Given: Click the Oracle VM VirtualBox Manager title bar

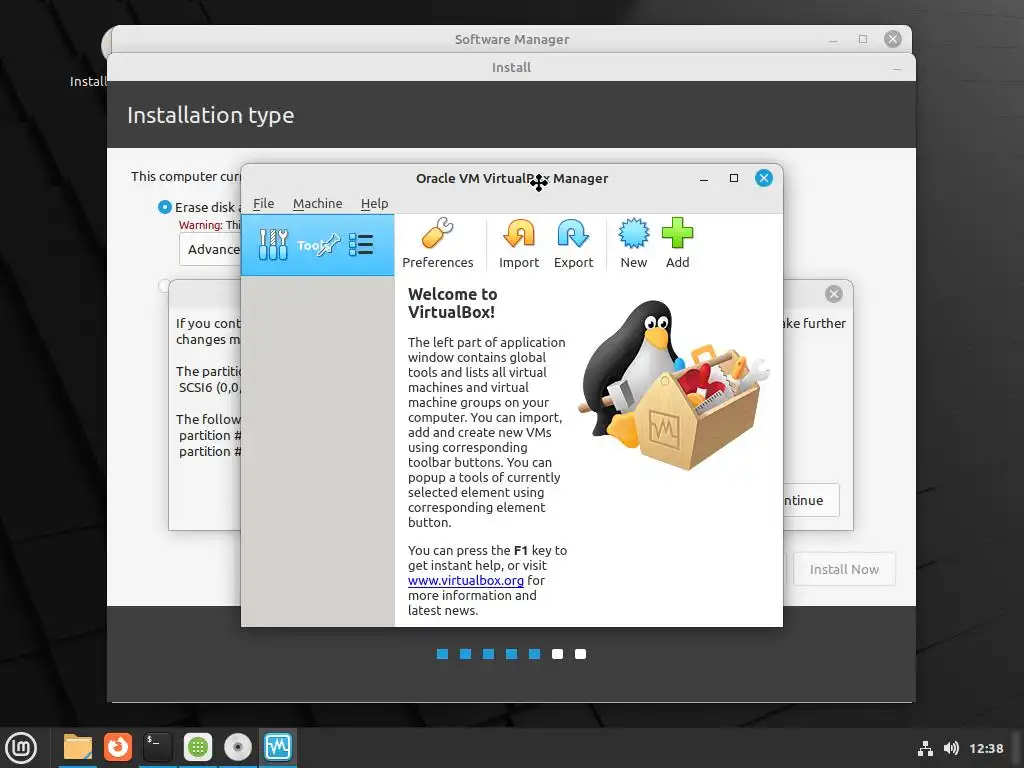Looking at the screenshot, I should (512, 178).
